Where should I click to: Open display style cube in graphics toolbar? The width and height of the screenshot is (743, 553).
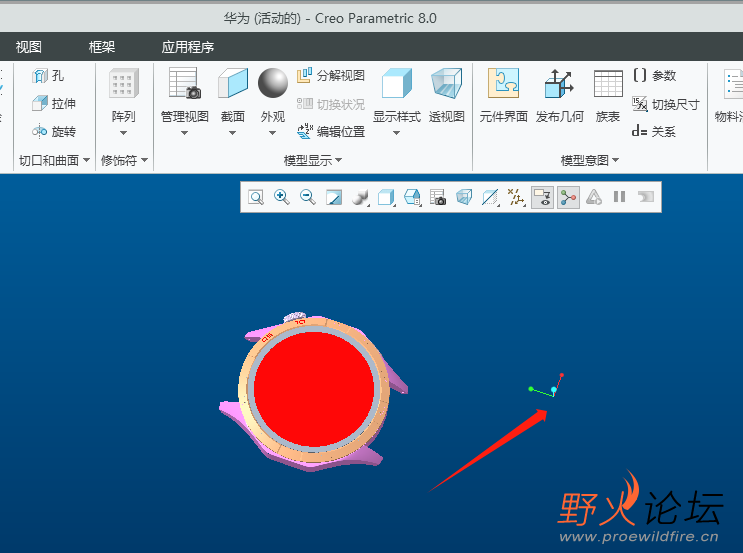387,197
